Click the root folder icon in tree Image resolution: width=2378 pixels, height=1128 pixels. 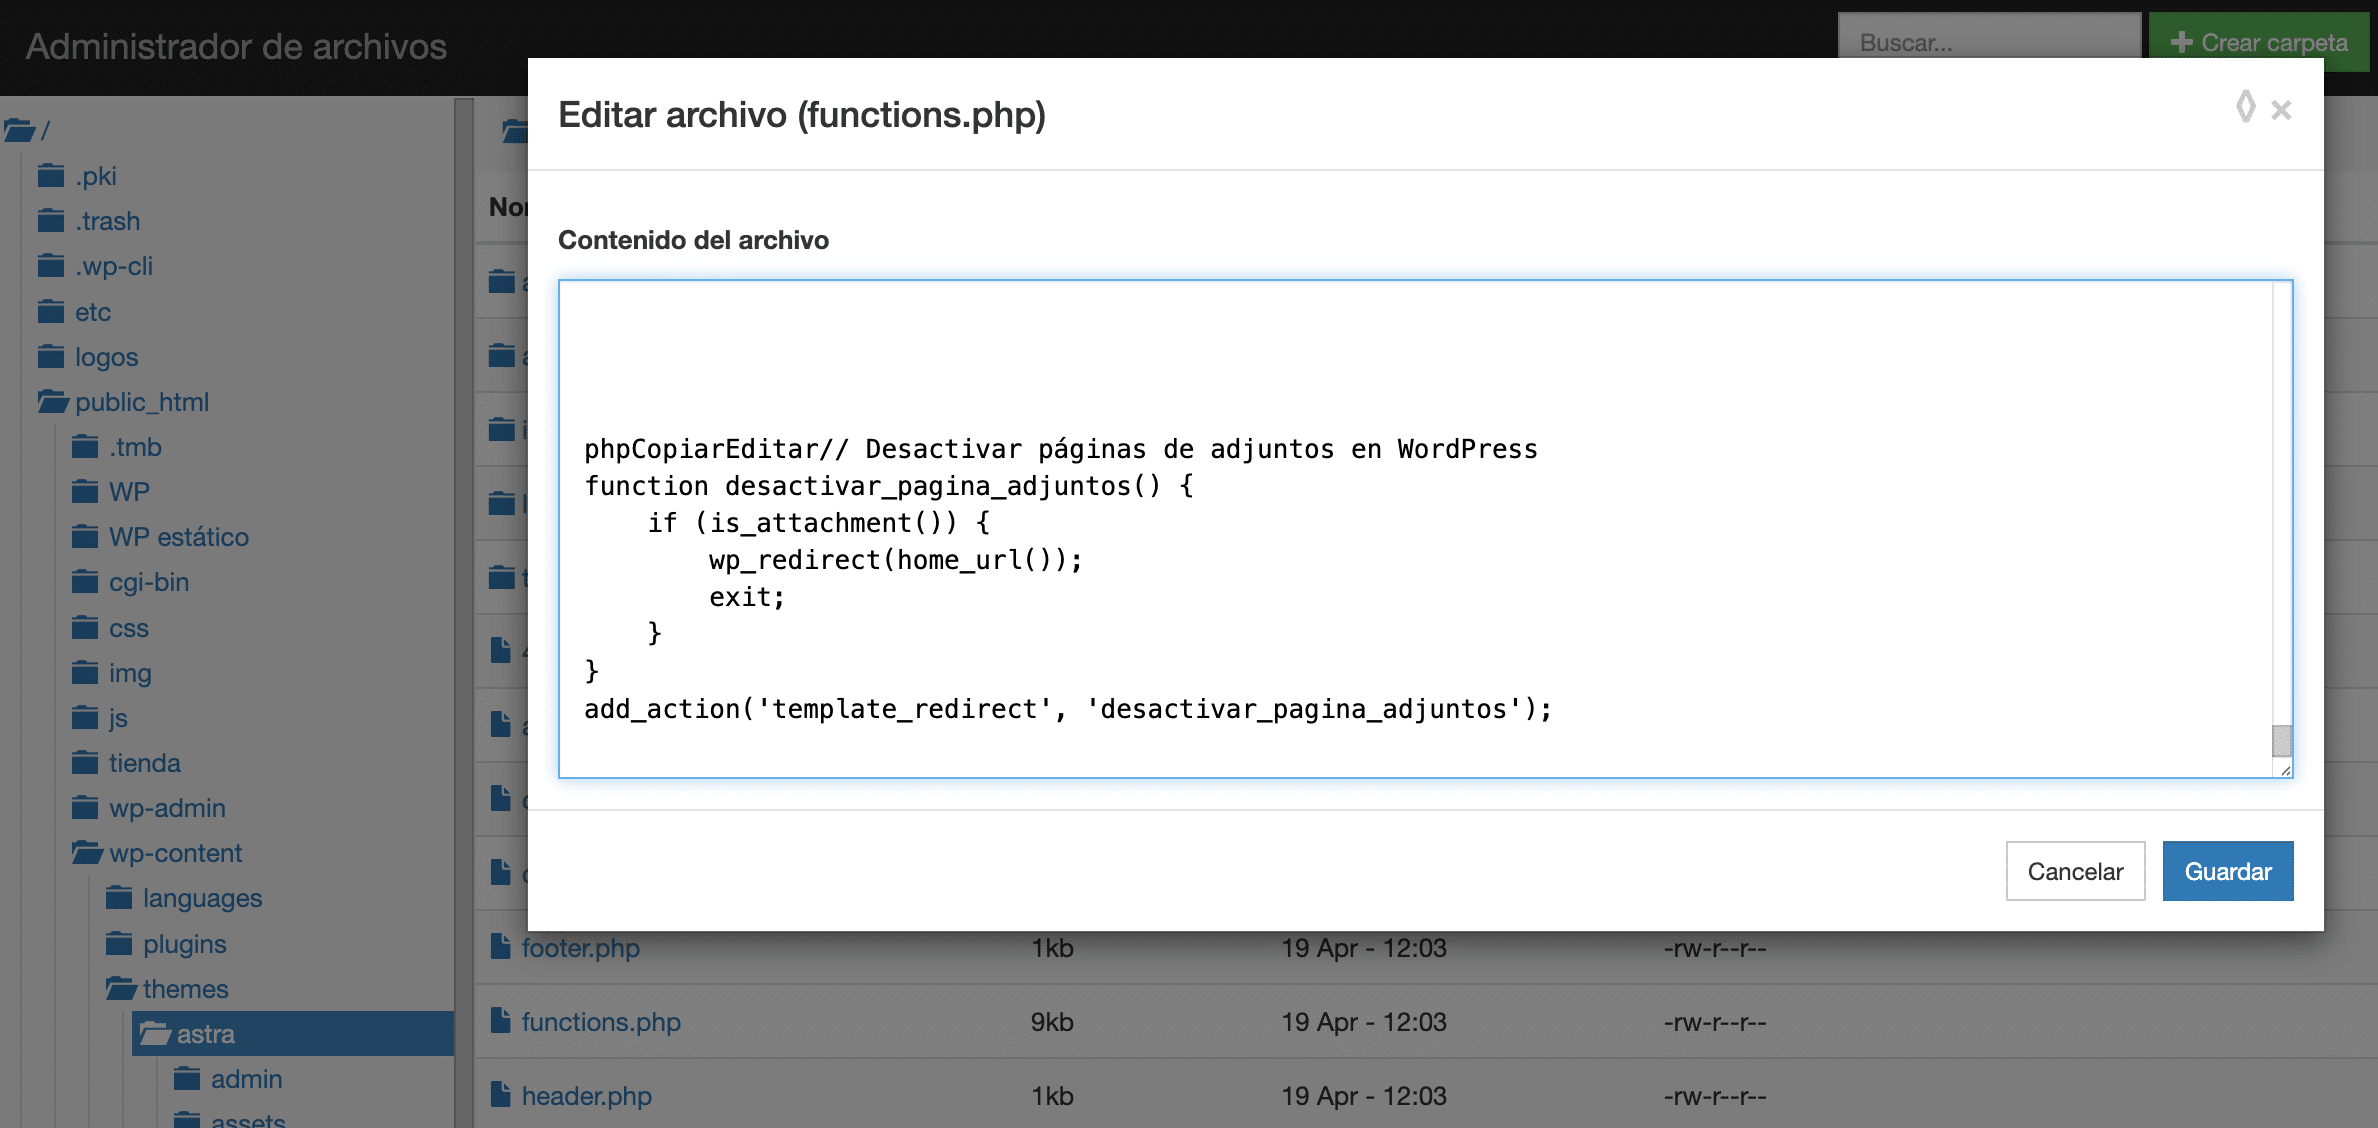(18, 130)
